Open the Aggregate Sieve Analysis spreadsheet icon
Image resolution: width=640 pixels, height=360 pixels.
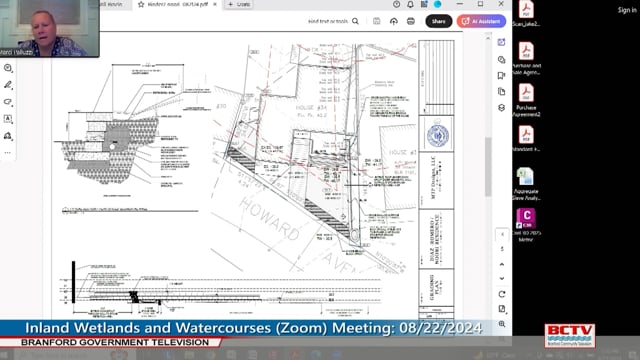(526, 184)
